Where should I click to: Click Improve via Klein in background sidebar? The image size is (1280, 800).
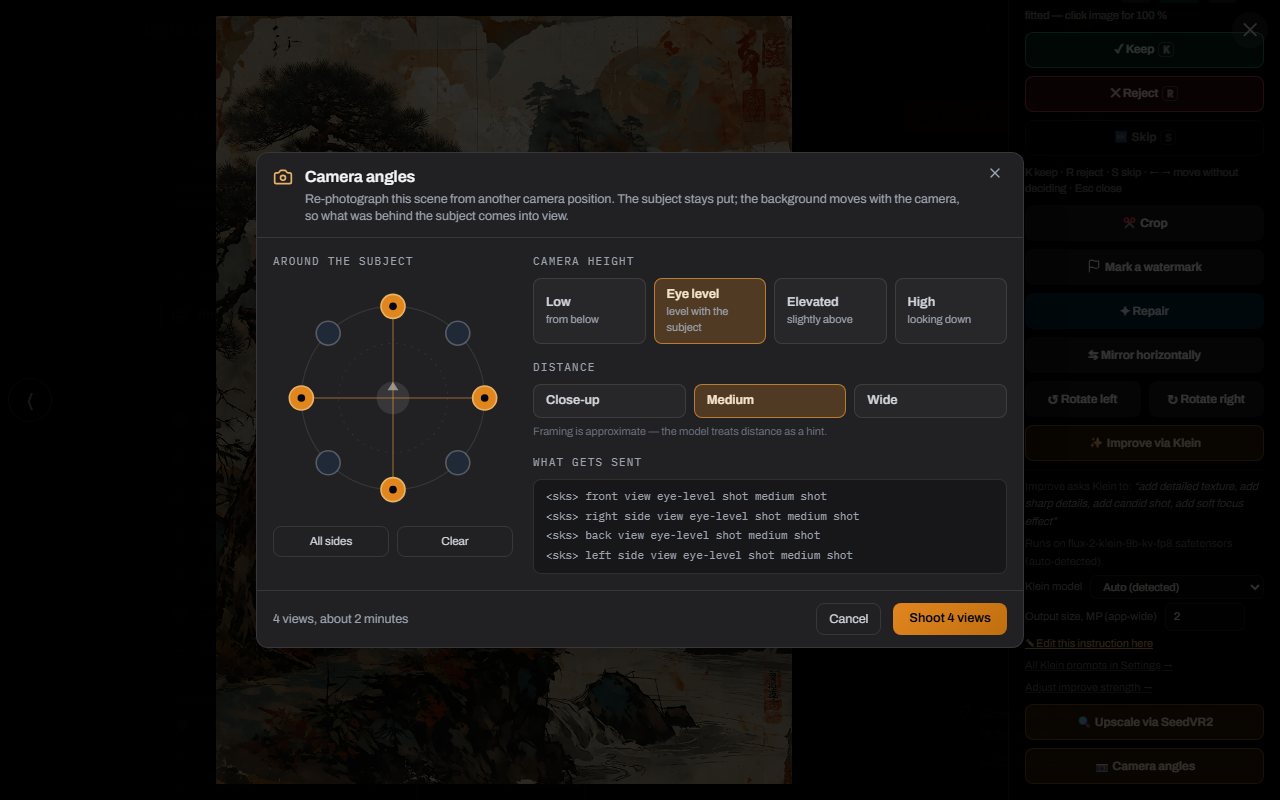tap(1144, 443)
